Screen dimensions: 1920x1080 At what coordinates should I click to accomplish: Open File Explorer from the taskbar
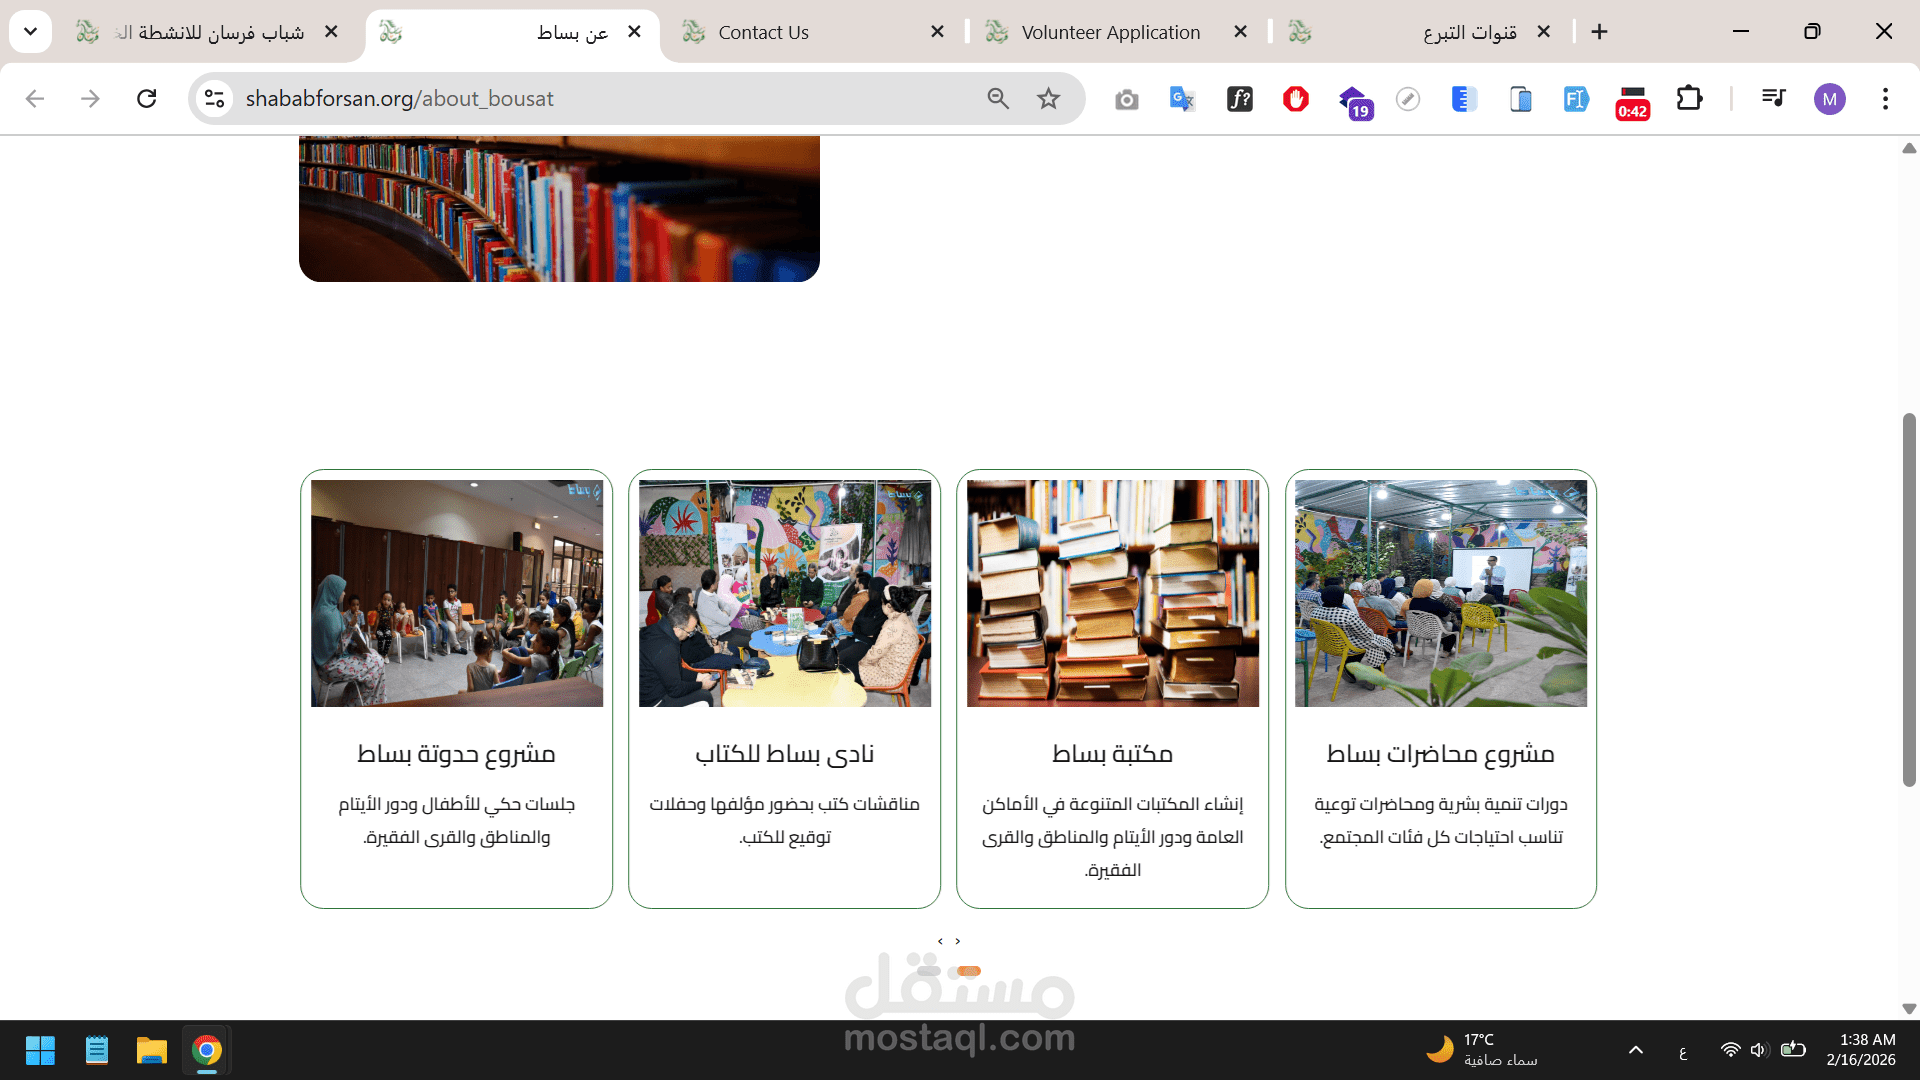tap(151, 1050)
